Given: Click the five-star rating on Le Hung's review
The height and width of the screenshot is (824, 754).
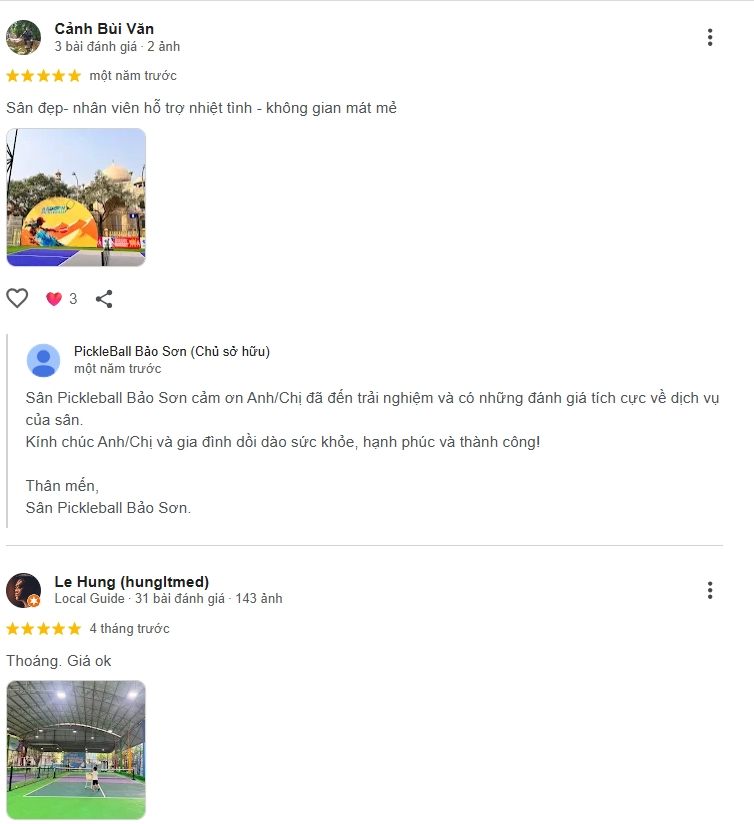Looking at the screenshot, I should tap(44, 629).
